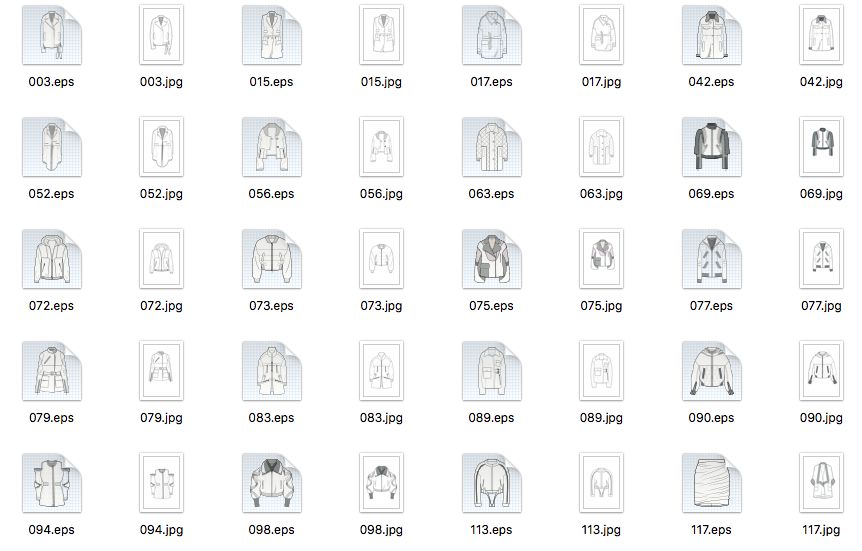Click the file name label 073.eps
Image resolution: width=862 pixels, height=551 pixels.
click(x=271, y=306)
